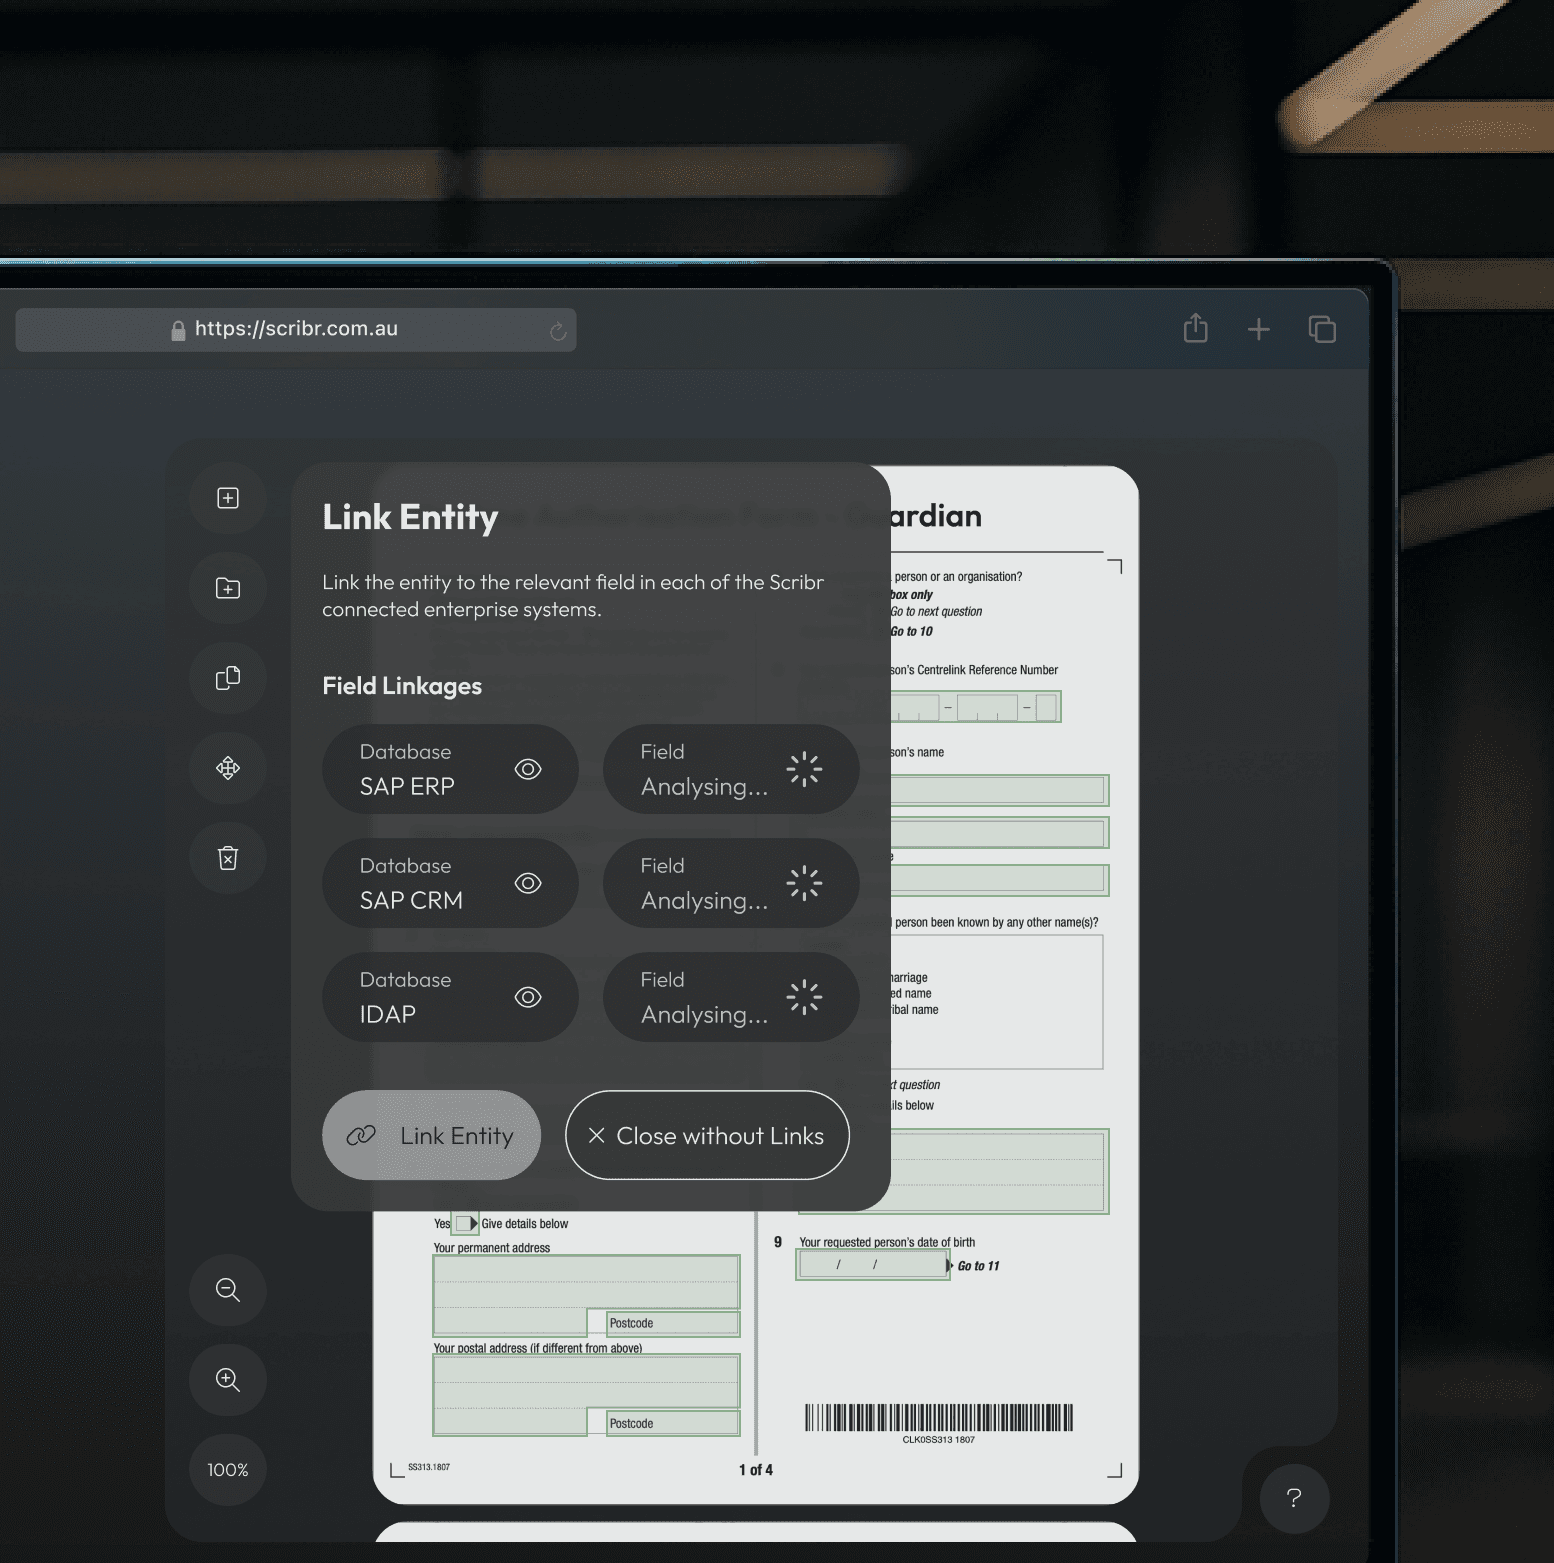Image resolution: width=1554 pixels, height=1563 pixels.
Task: Create a new document from the sidebar
Action: point(227,498)
